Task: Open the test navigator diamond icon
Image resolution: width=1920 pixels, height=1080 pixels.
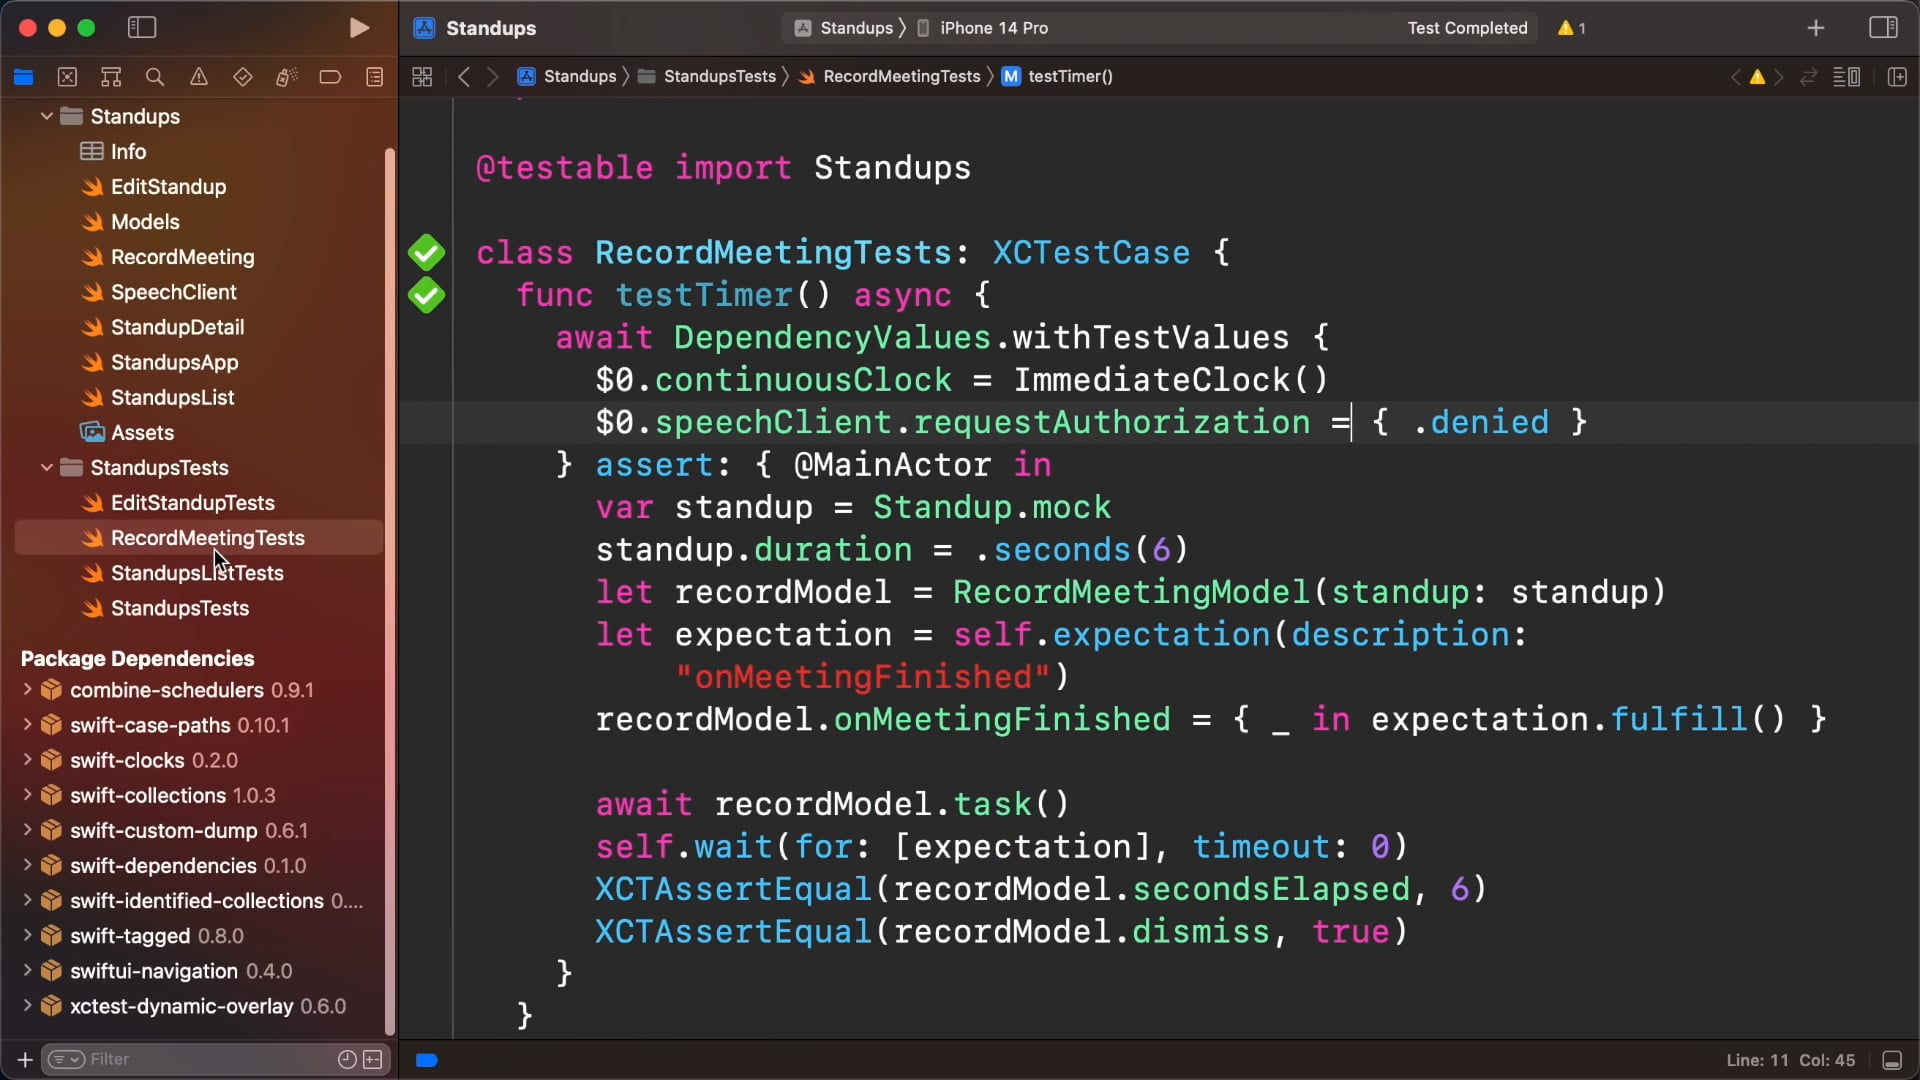Action: click(x=243, y=77)
